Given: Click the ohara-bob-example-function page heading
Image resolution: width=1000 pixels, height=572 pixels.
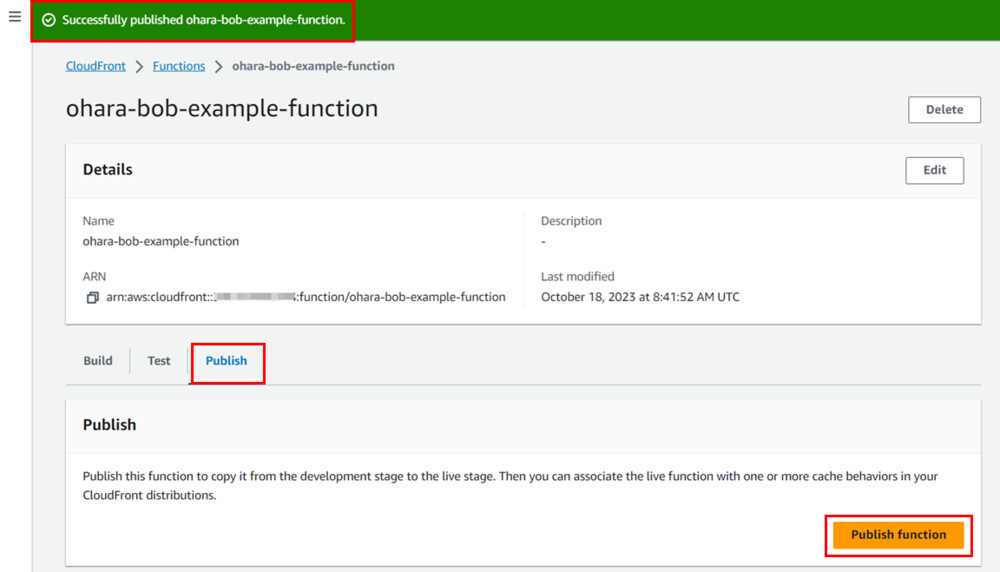Looking at the screenshot, I should pyautogui.click(x=222, y=108).
